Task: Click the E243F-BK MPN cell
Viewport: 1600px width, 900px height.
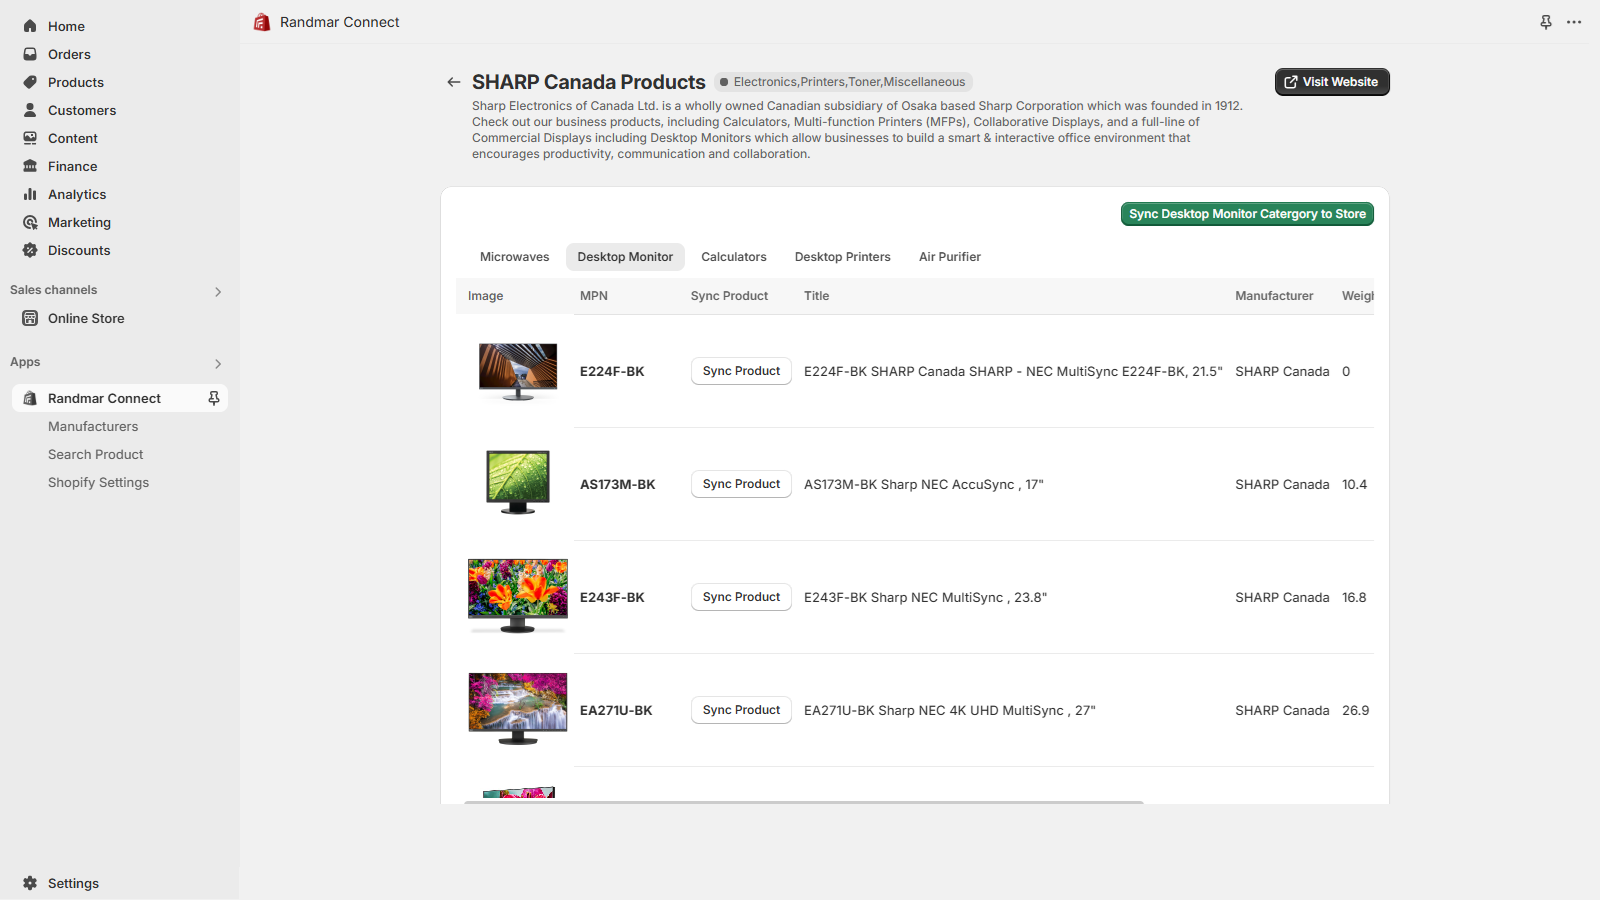Action: (612, 597)
